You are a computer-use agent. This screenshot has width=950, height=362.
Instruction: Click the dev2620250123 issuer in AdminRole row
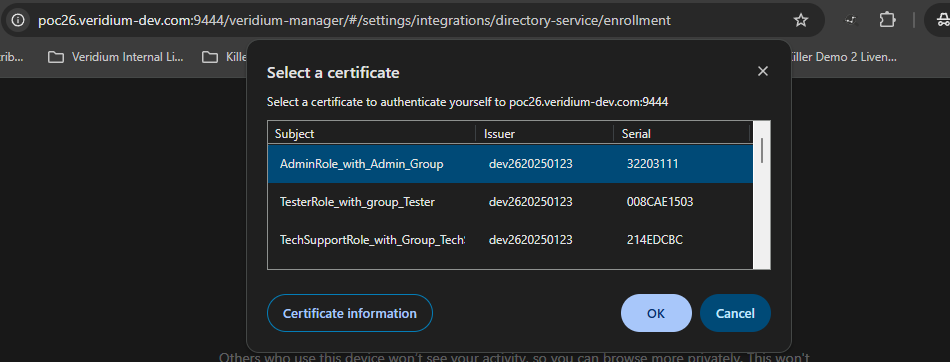click(x=531, y=164)
